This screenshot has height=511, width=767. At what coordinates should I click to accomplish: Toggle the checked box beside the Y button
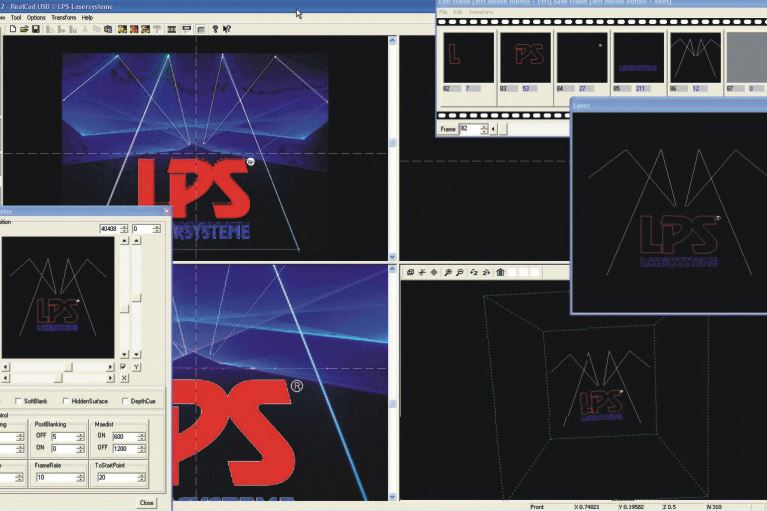coord(123,366)
